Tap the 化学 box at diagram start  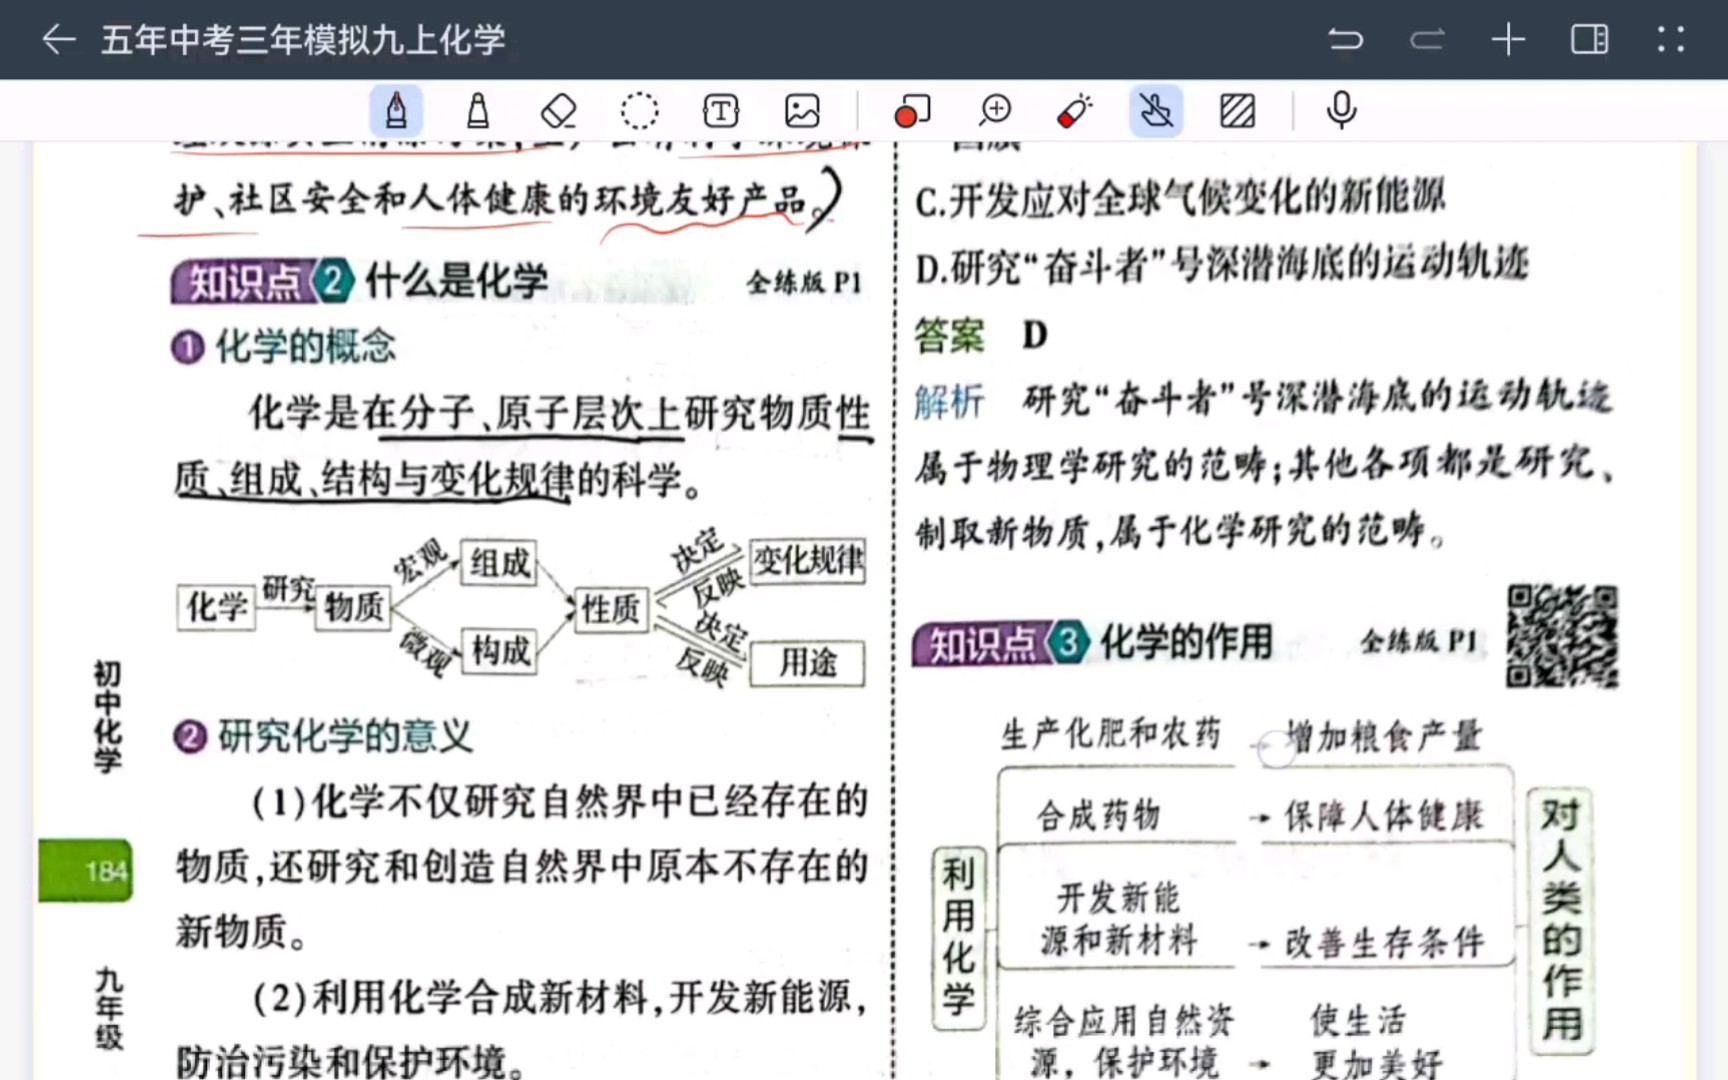(x=217, y=606)
